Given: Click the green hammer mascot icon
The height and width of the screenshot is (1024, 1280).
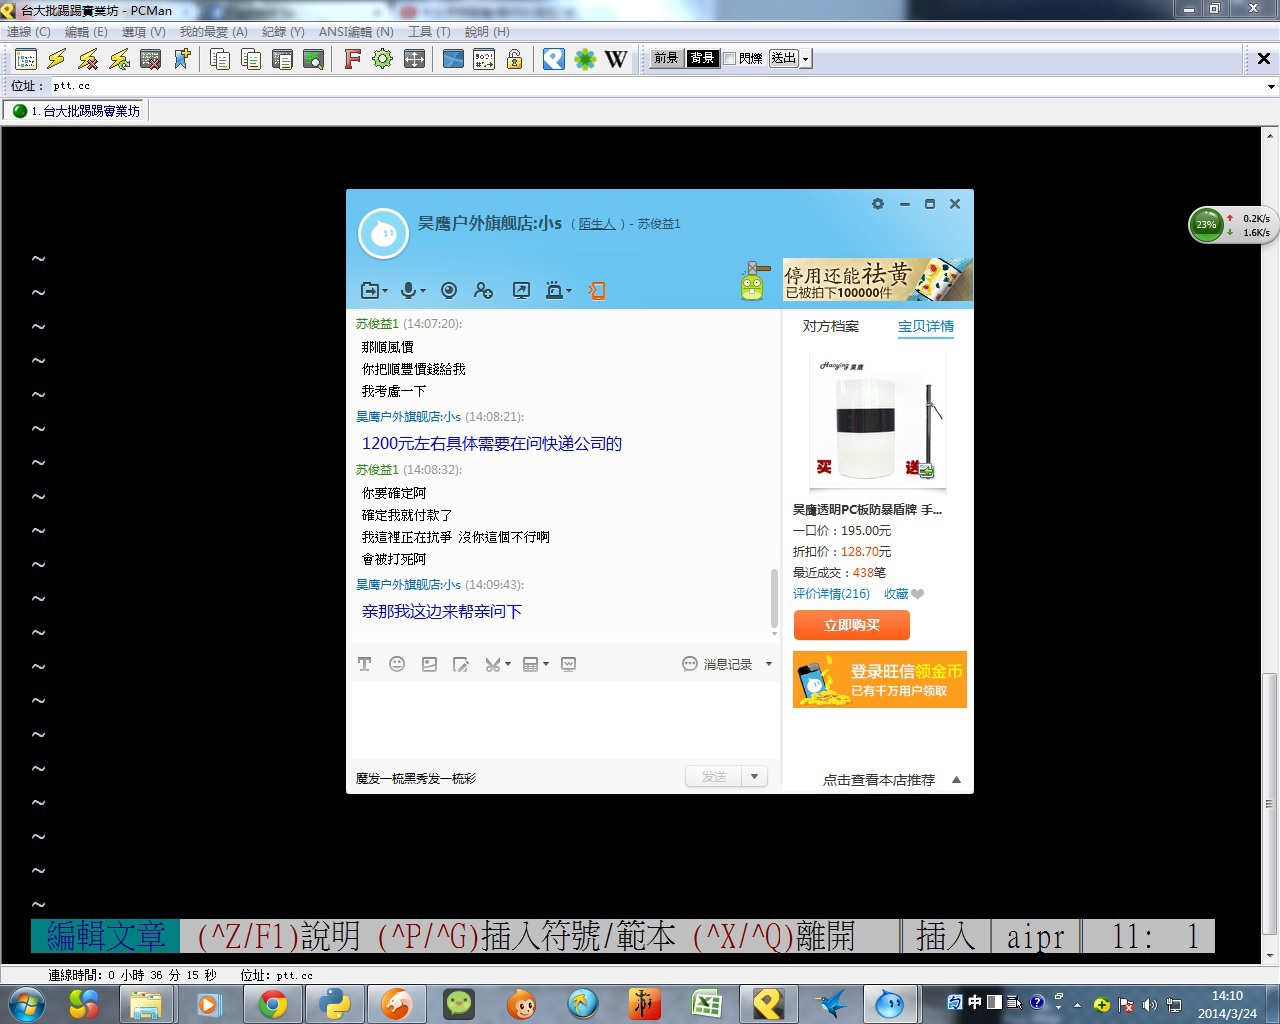Looking at the screenshot, I should 754,281.
